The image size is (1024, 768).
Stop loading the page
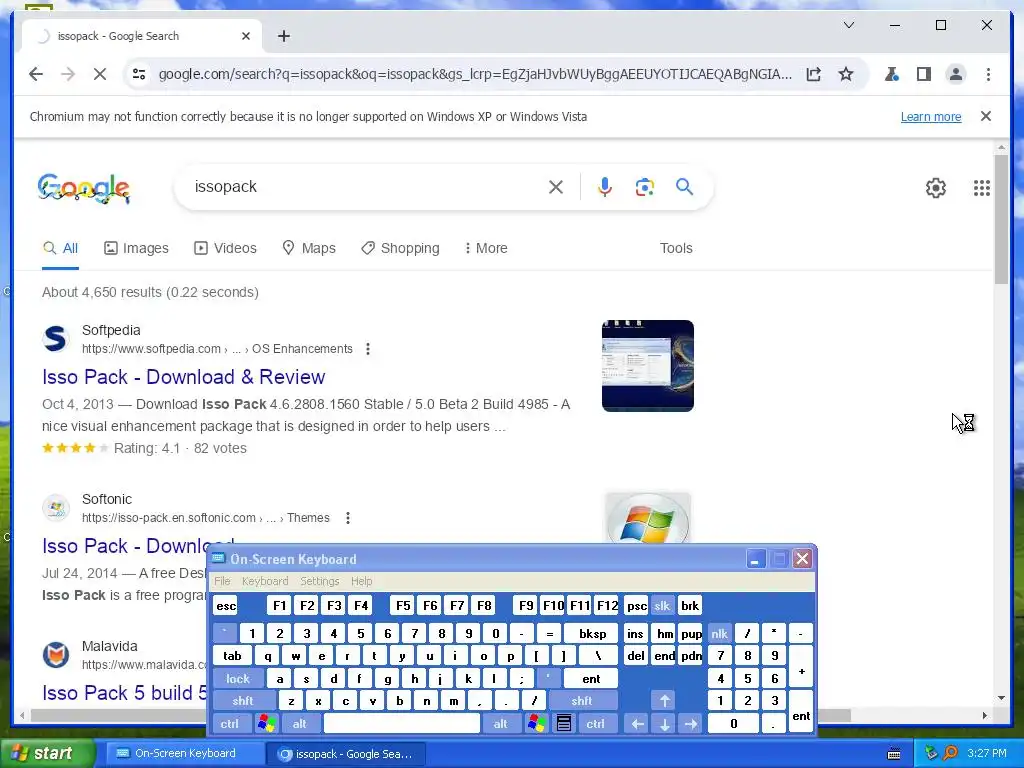99,74
